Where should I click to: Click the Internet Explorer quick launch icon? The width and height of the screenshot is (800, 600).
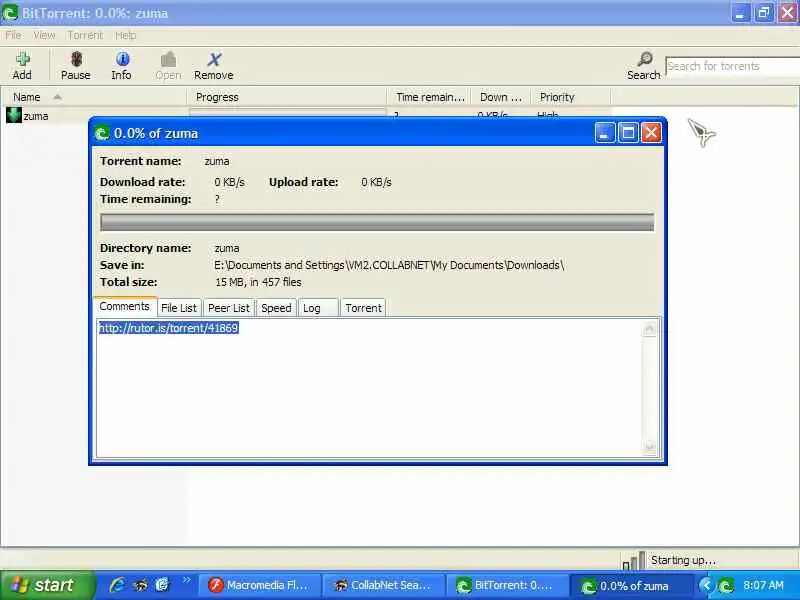[x=117, y=585]
